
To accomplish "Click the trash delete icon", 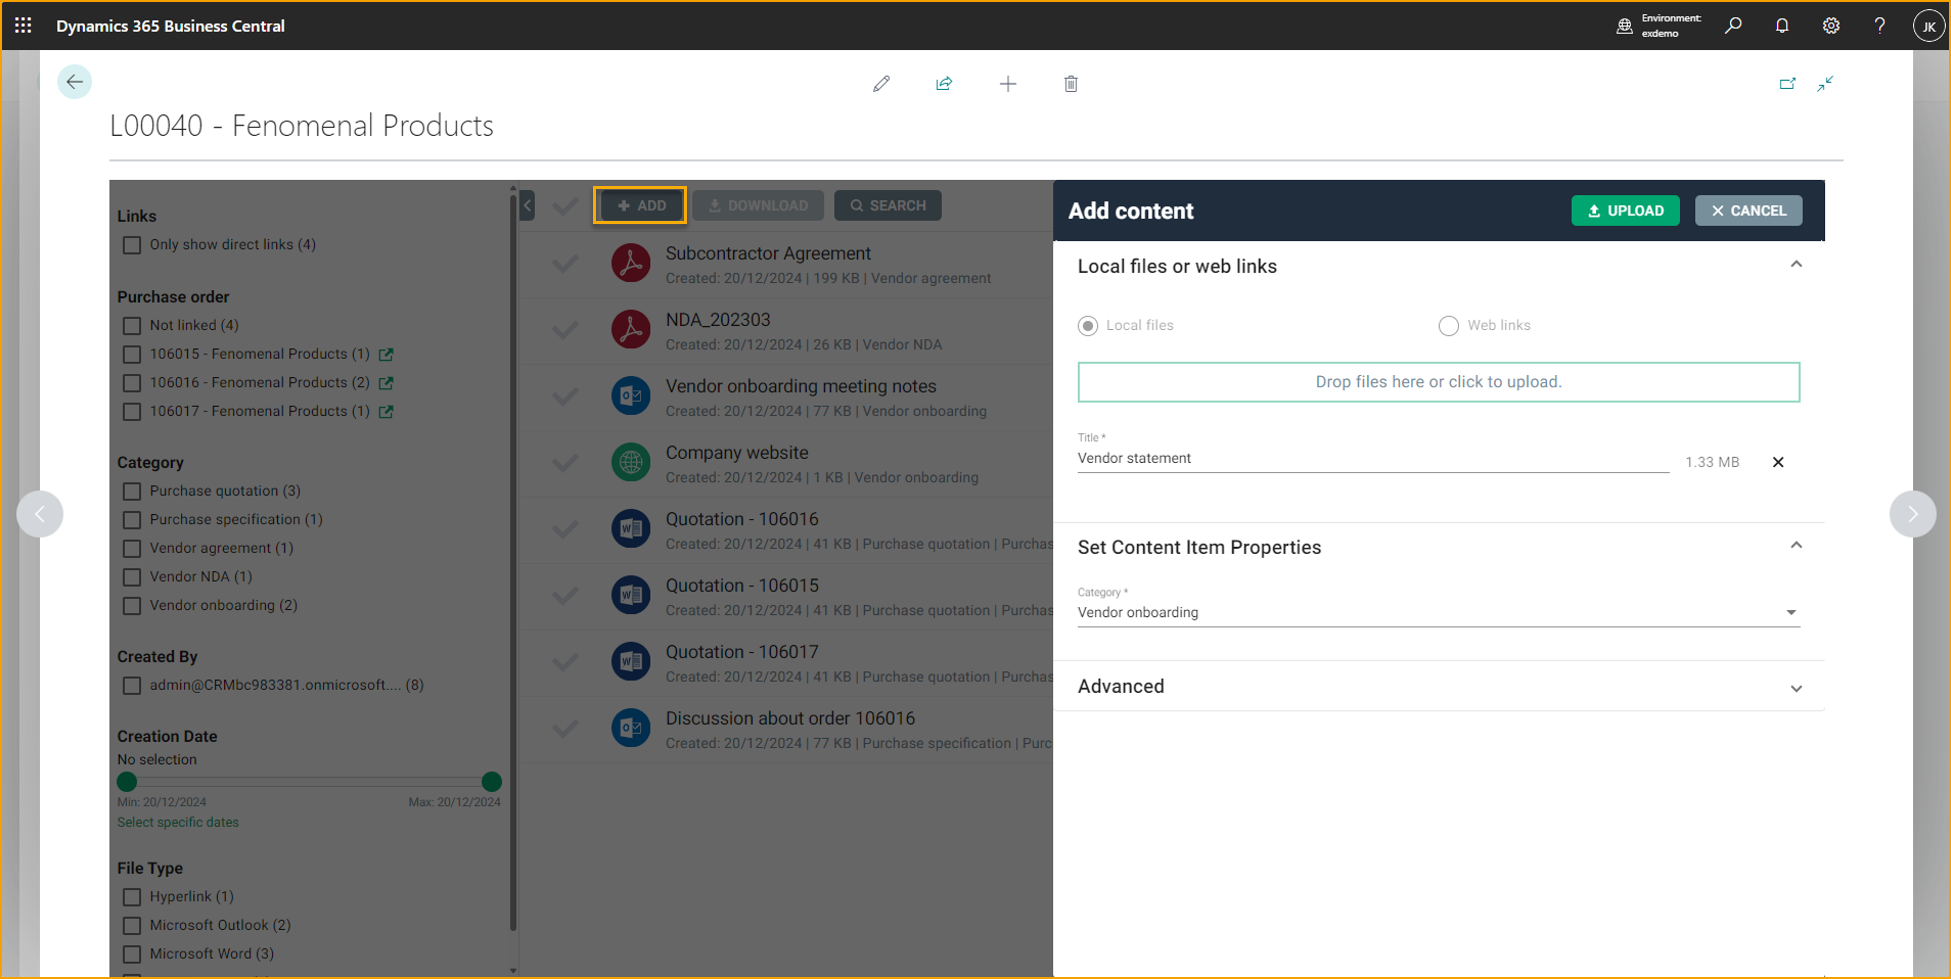I will pyautogui.click(x=1071, y=84).
